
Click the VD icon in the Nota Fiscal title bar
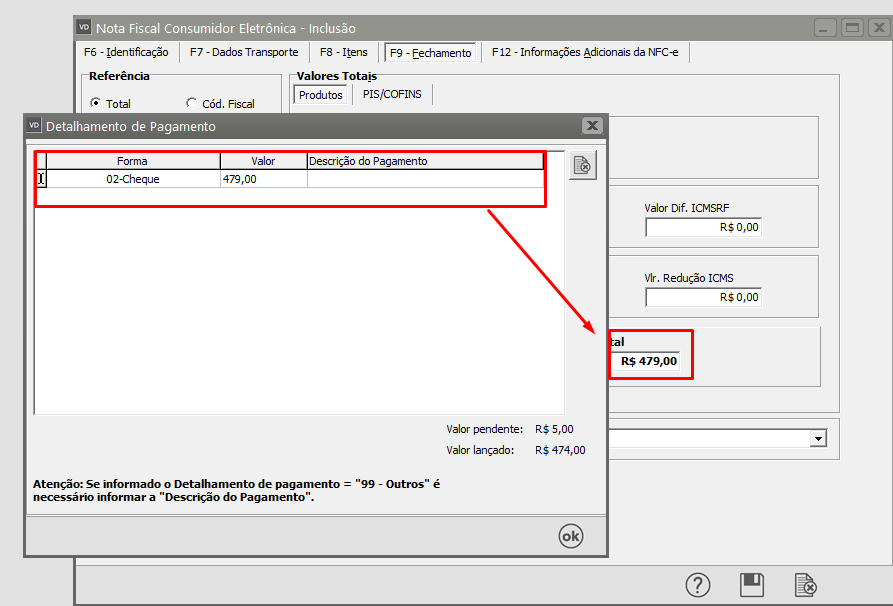click(x=84, y=28)
